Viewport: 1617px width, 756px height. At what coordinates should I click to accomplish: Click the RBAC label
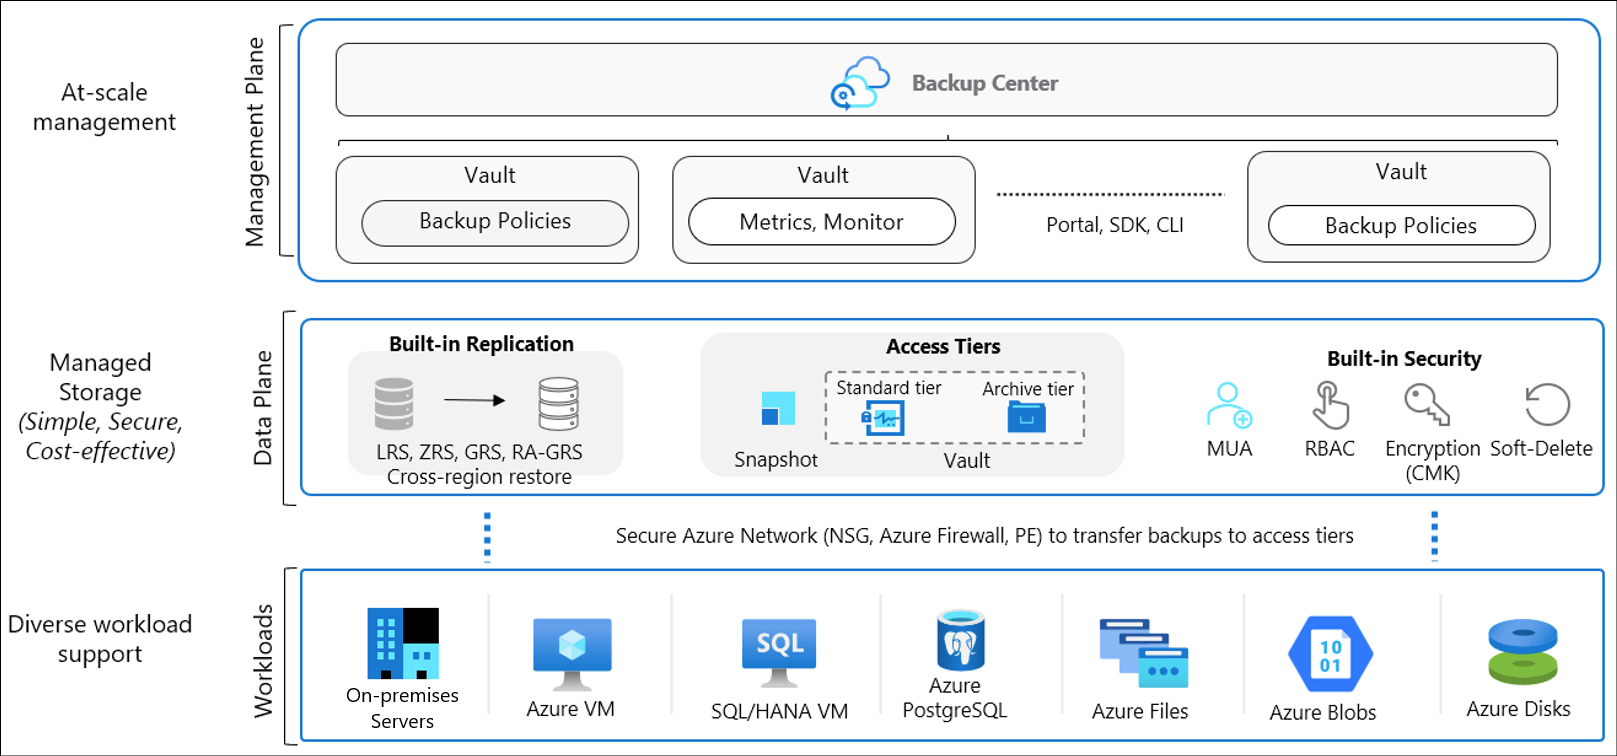1330,449
